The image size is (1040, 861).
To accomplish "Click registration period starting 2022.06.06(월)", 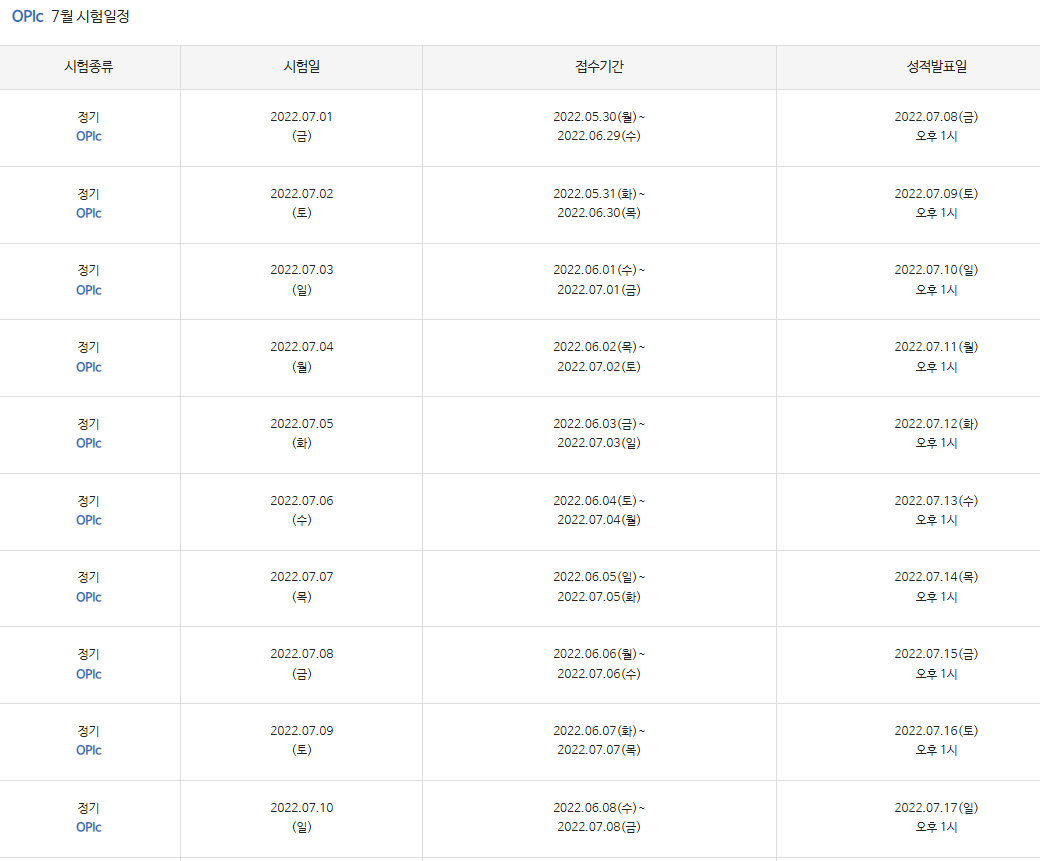I will click(599, 664).
